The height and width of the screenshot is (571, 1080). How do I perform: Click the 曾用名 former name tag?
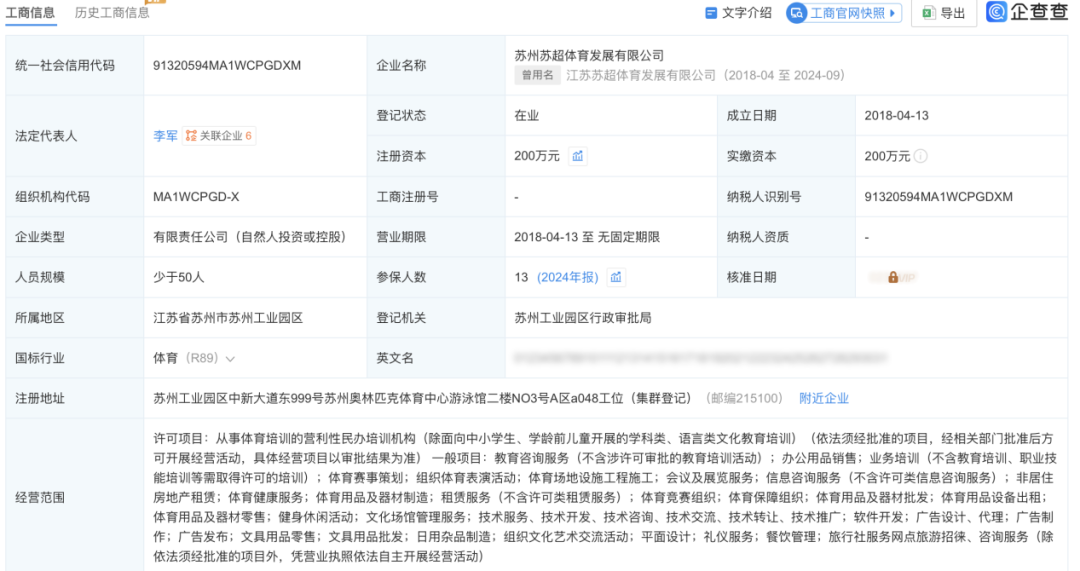pyautogui.click(x=537, y=75)
